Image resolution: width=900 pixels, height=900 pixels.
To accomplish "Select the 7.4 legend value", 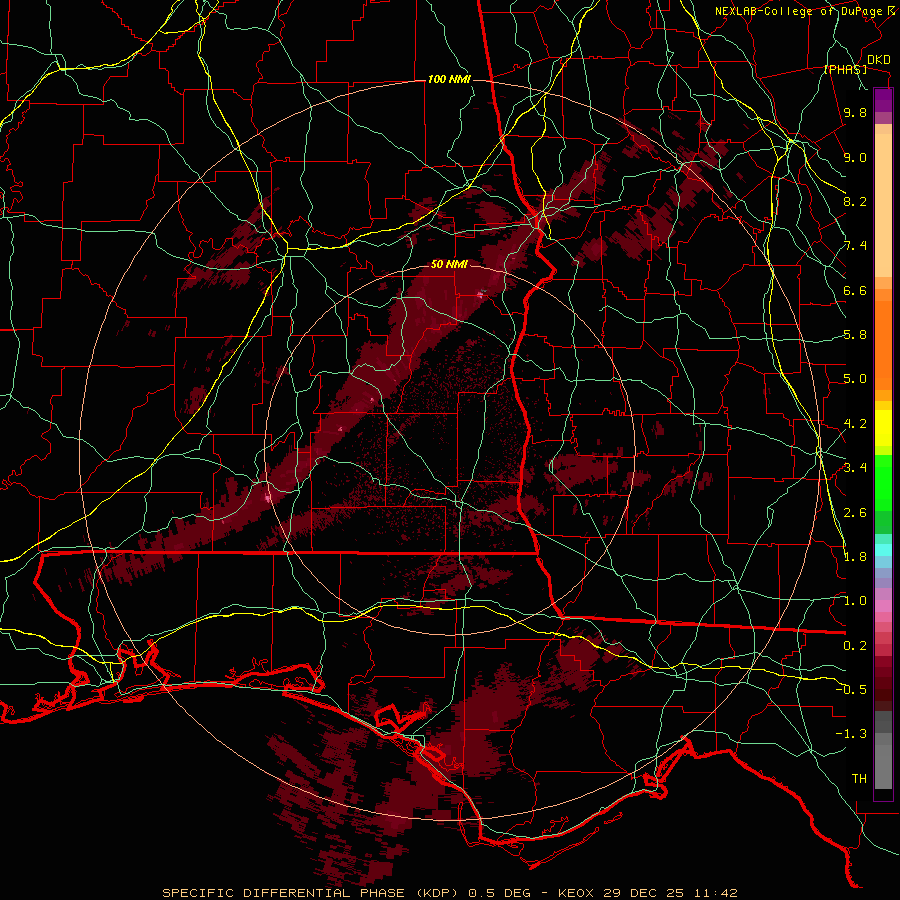I will pyautogui.click(x=855, y=246).
